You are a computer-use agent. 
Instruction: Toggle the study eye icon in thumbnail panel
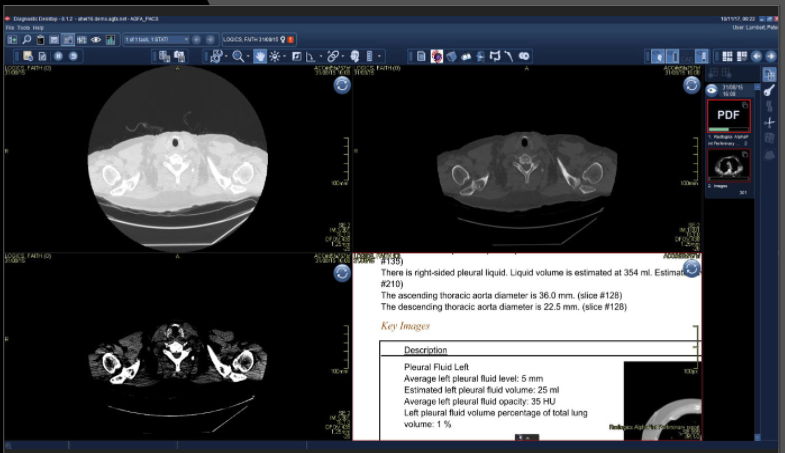click(x=712, y=89)
